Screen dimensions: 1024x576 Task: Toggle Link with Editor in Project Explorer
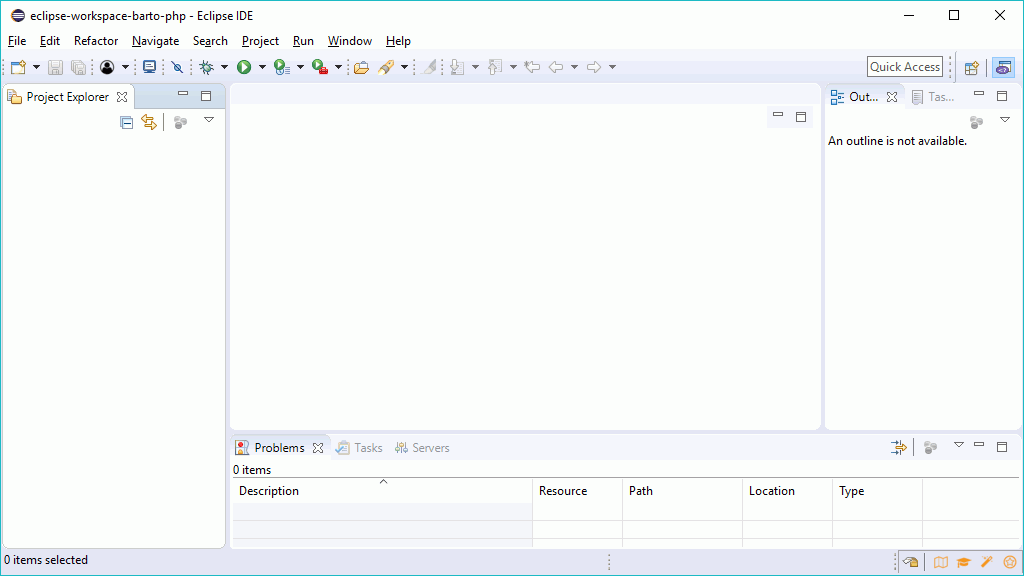tap(150, 122)
